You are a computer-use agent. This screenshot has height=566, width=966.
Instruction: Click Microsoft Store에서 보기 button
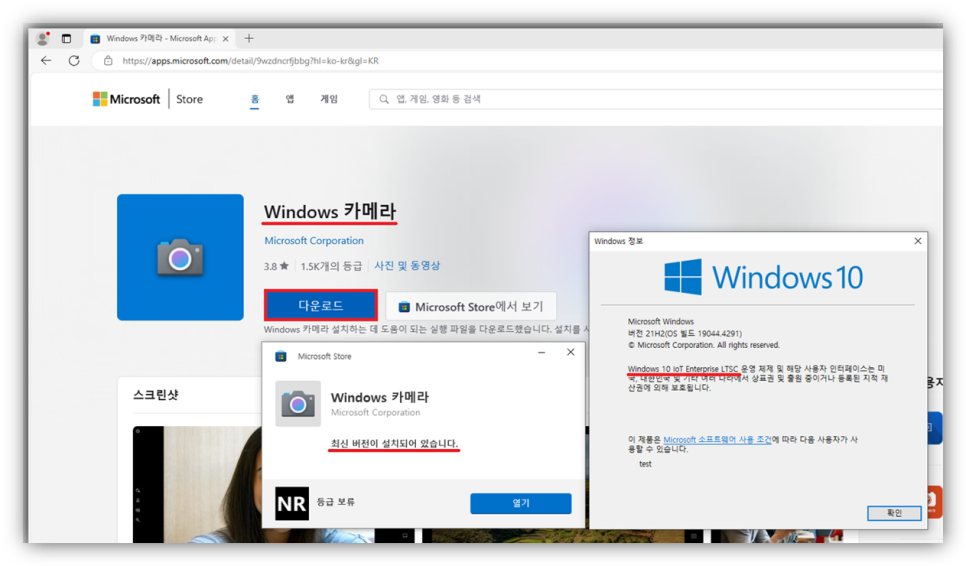(471, 306)
